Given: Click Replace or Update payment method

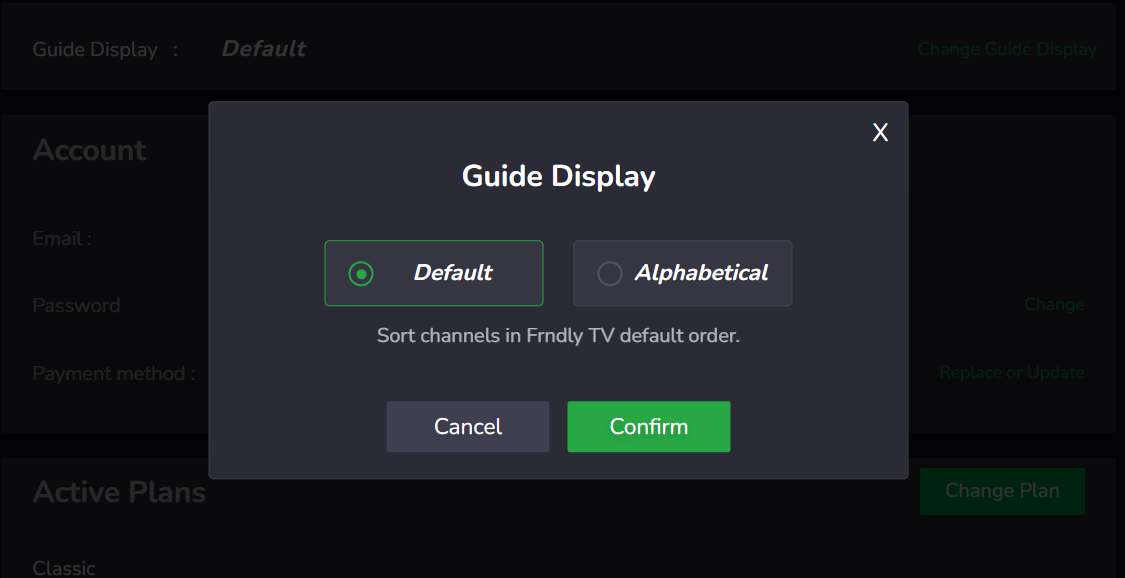Looking at the screenshot, I should click(x=1011, y=372).
